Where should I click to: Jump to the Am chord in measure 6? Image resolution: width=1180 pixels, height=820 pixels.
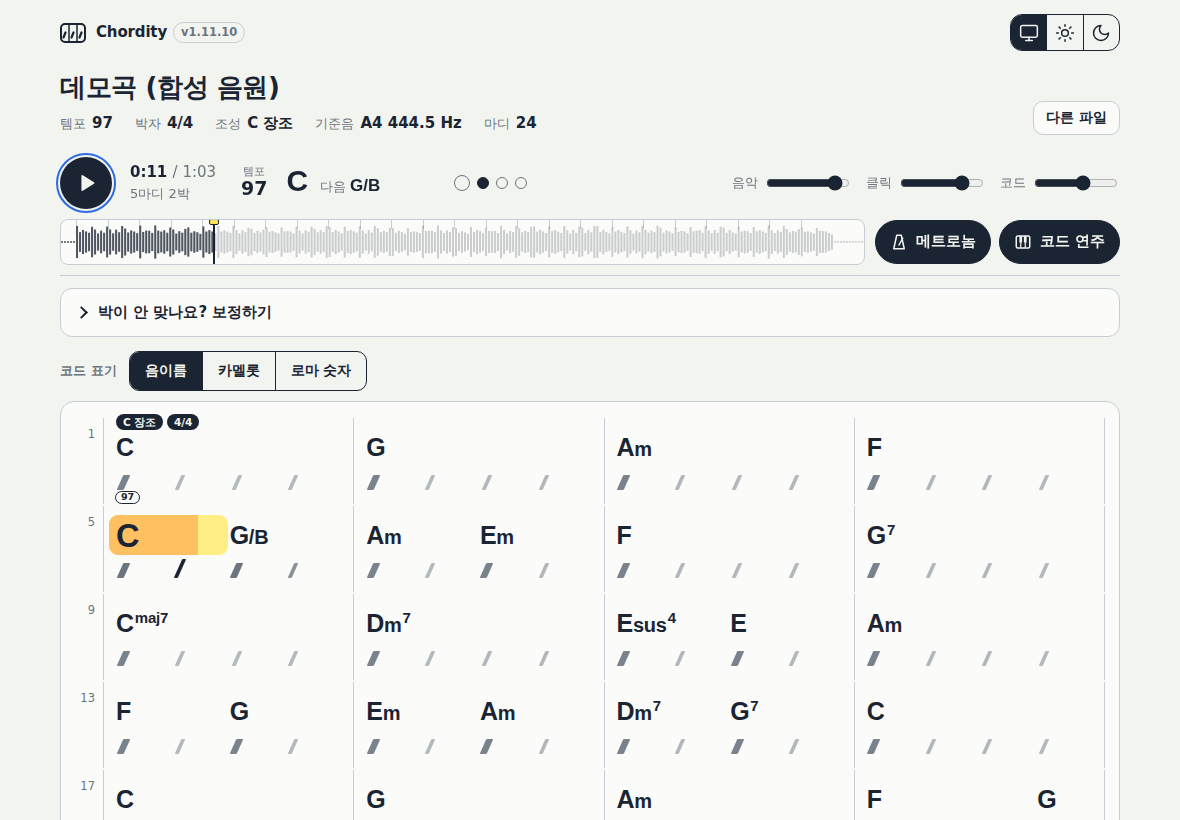click(384, 536)
